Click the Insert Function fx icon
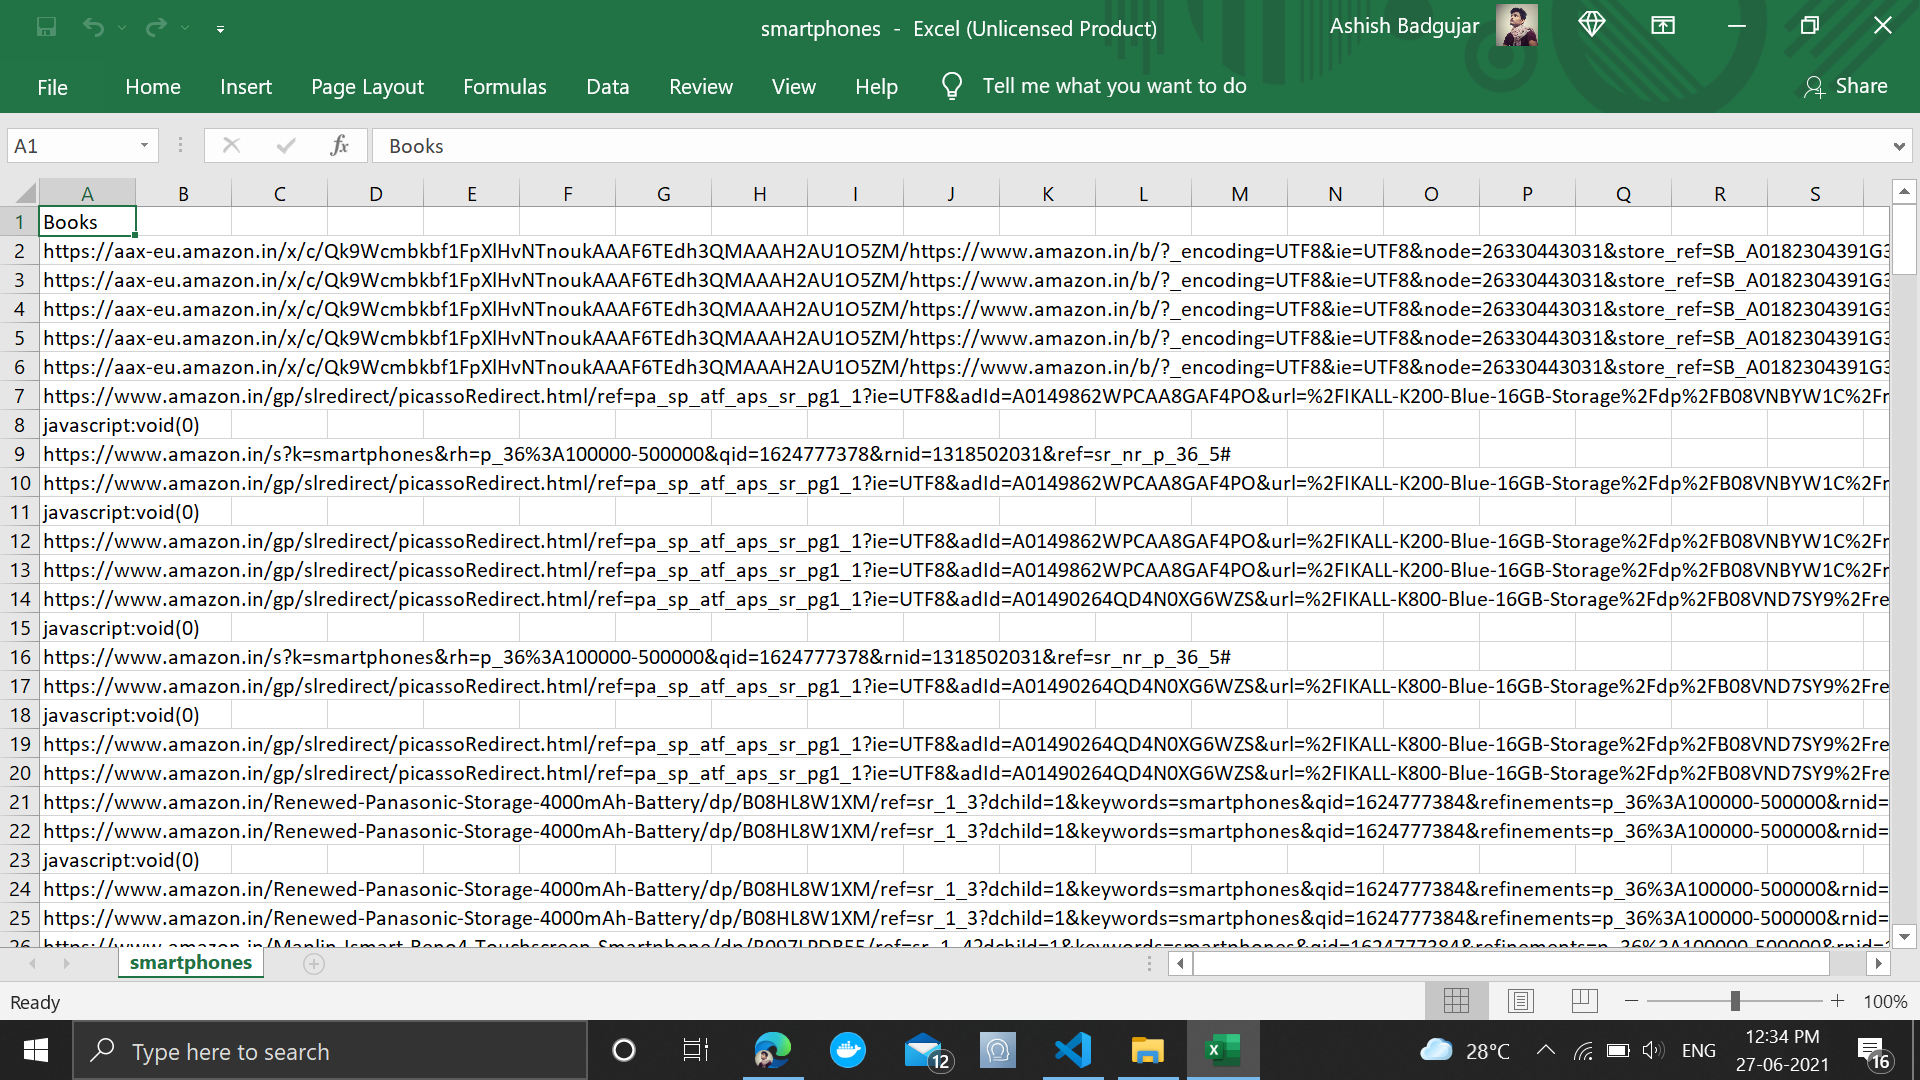 click(339, 146)
